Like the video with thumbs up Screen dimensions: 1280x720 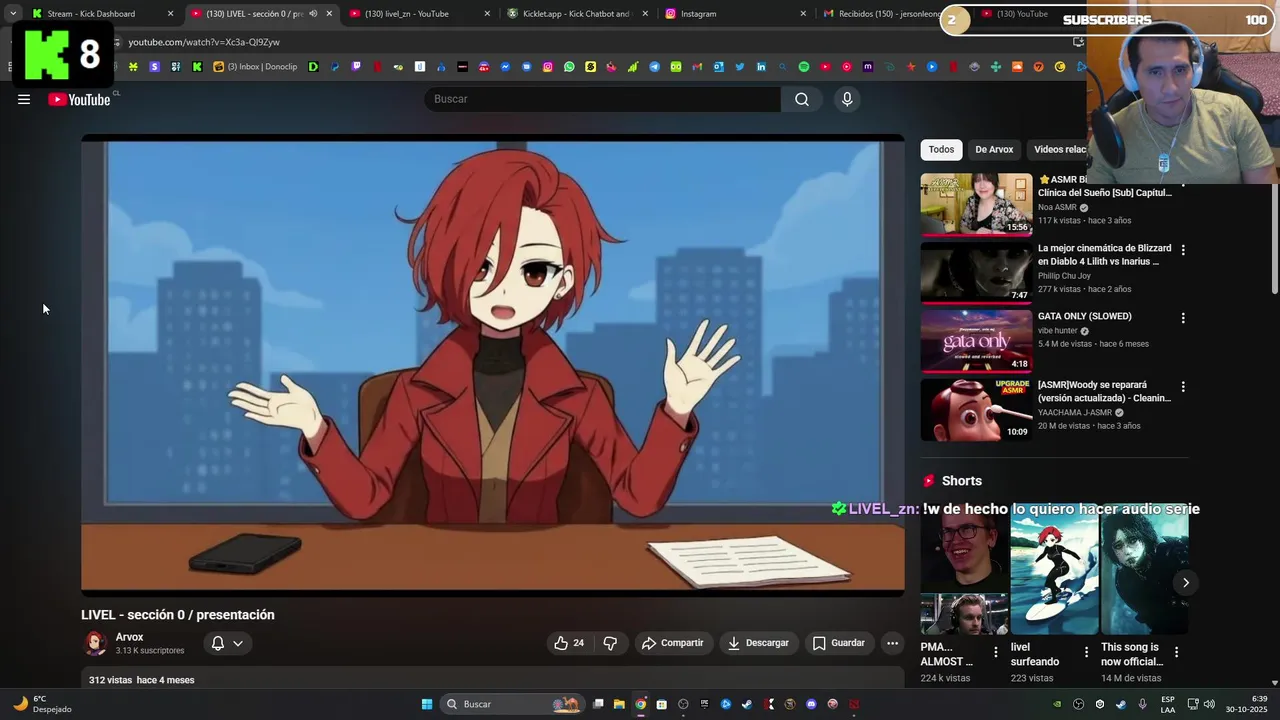569,643
